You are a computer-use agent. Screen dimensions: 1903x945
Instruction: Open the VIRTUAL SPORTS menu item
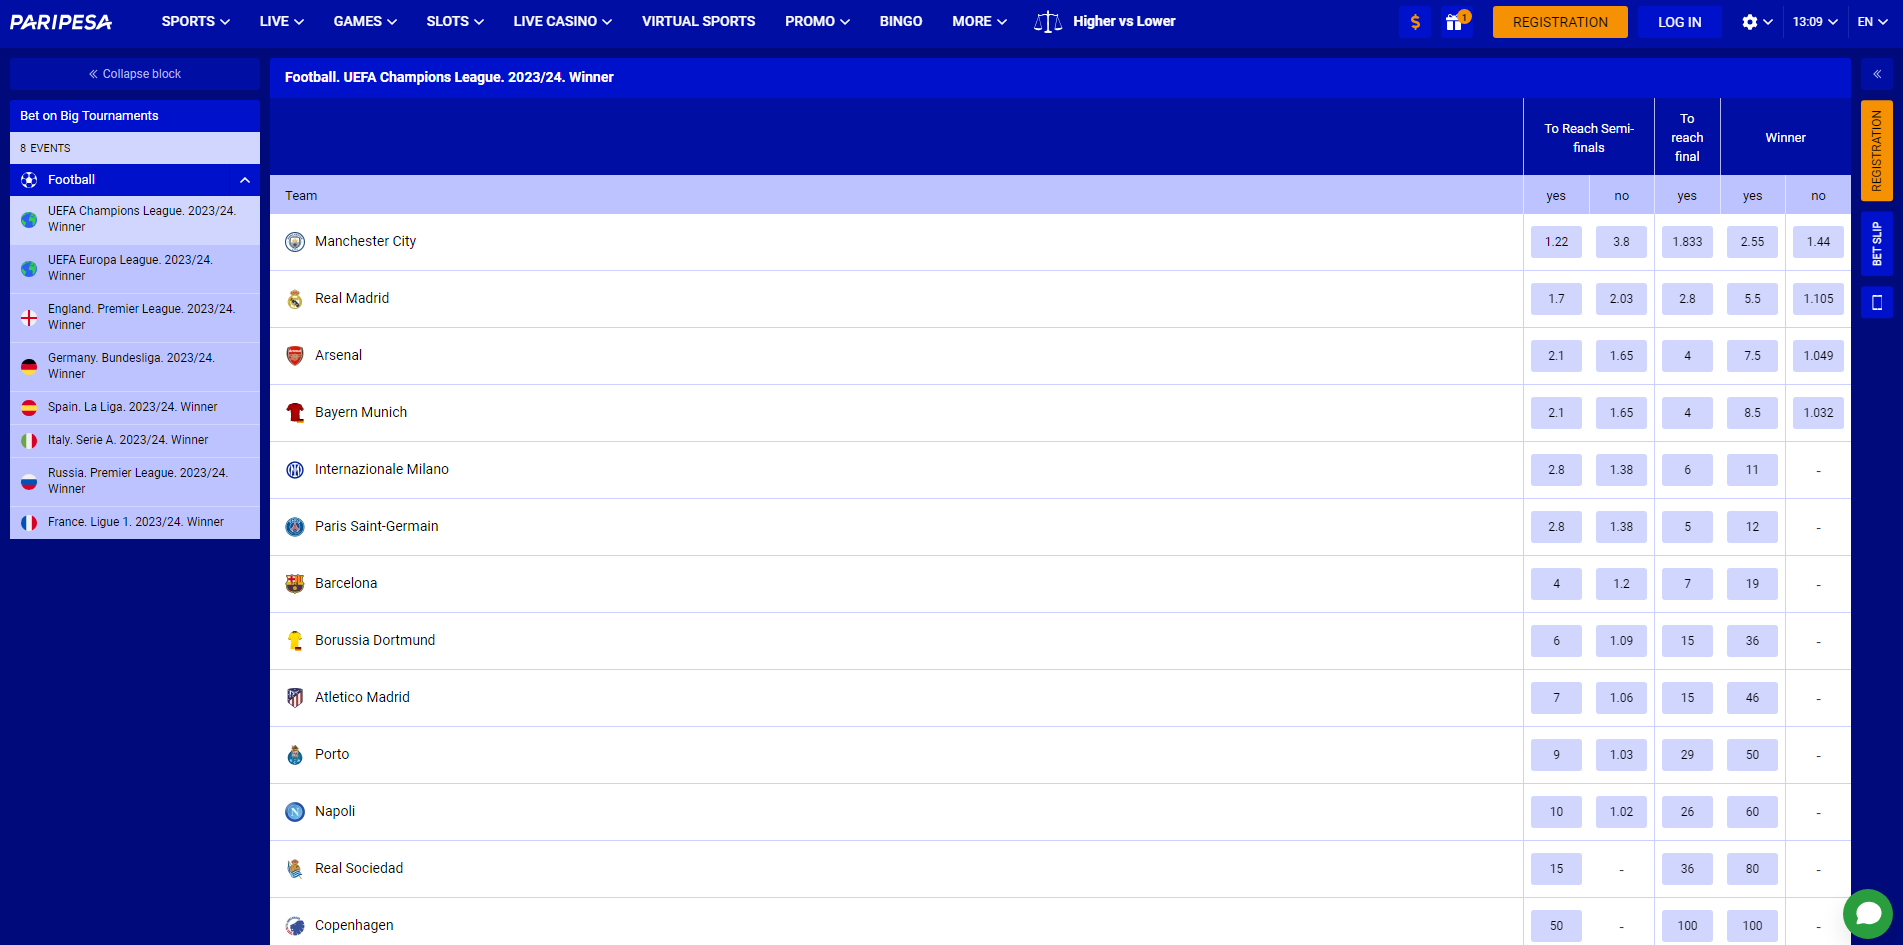[698, 21]
